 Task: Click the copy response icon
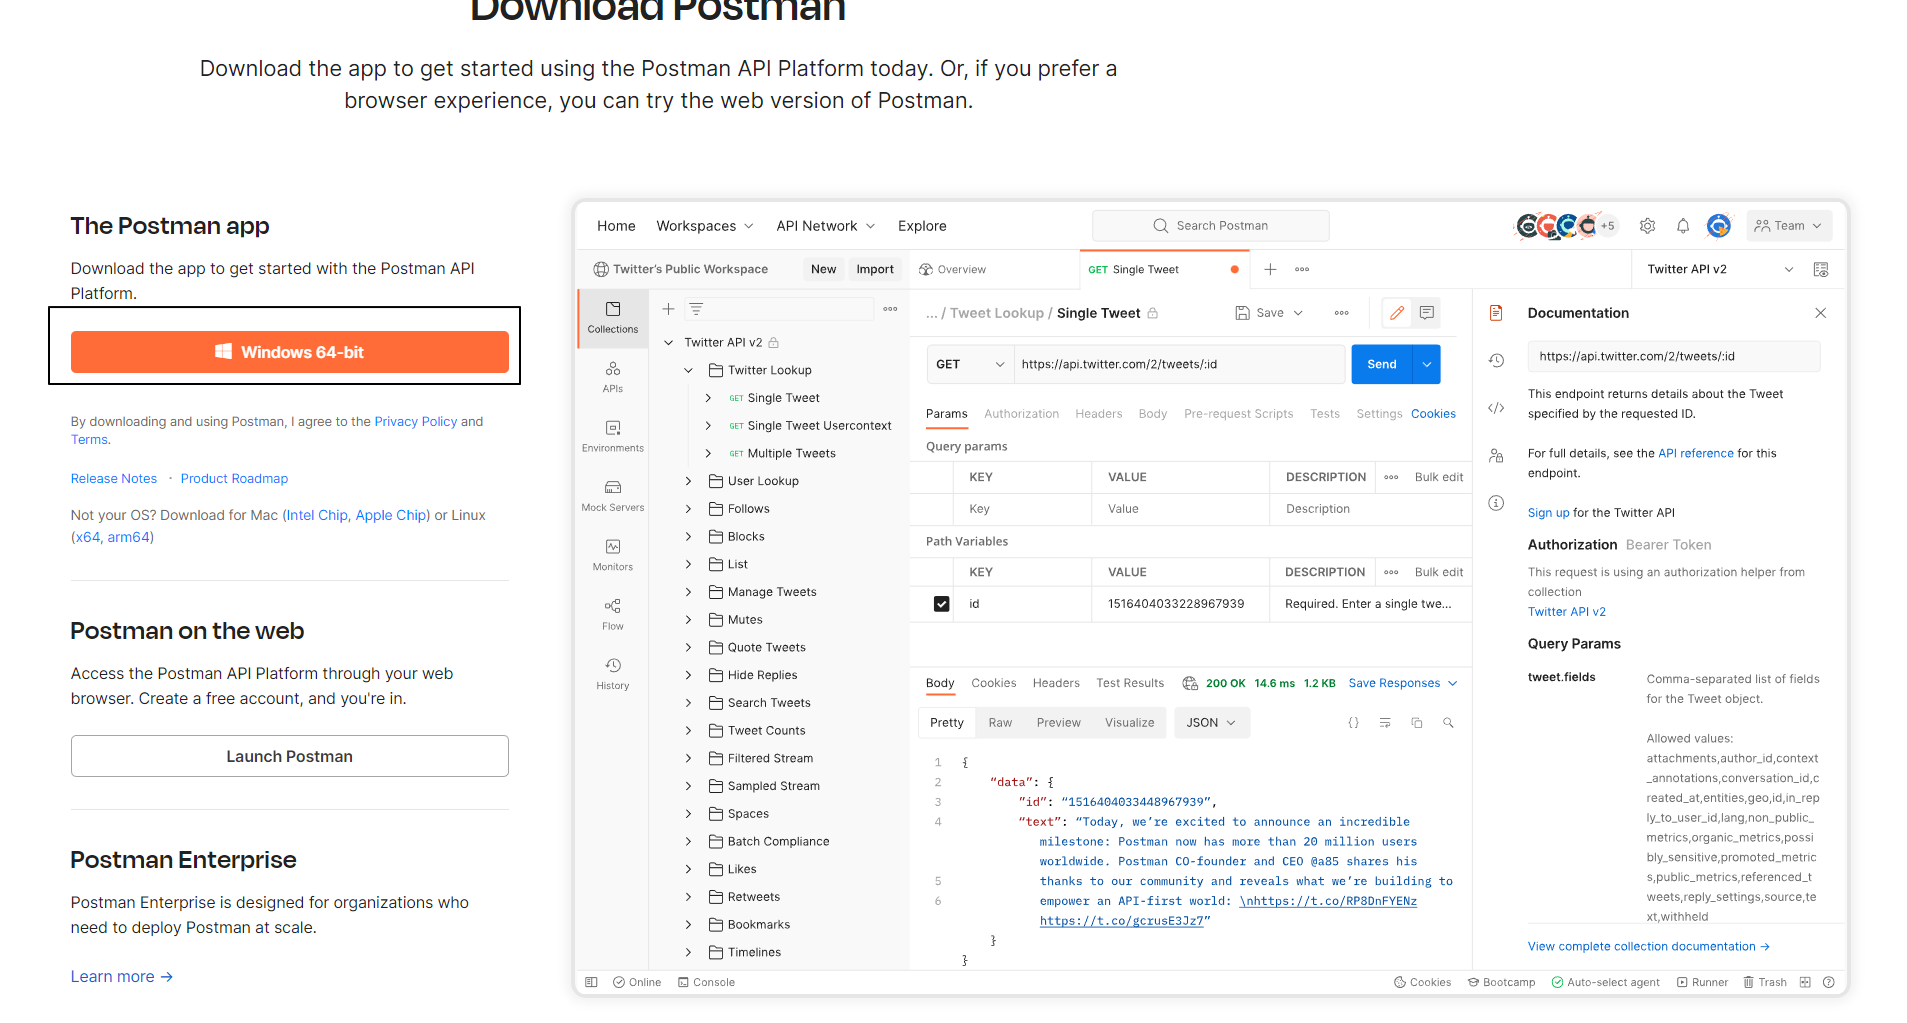coord(1417,722)
